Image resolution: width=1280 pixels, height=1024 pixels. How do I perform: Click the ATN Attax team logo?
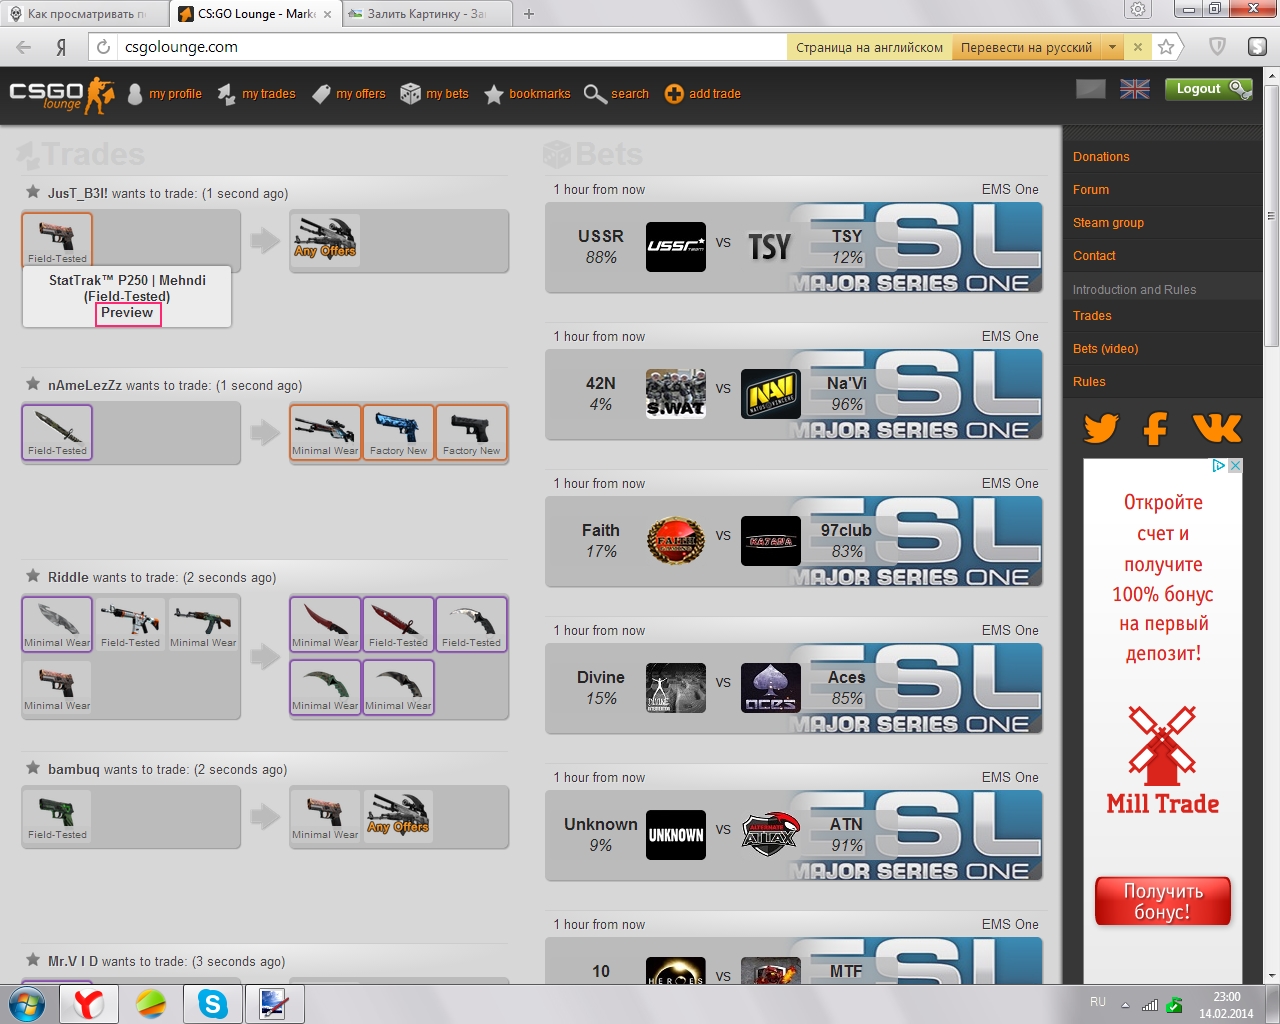(771, 835)
